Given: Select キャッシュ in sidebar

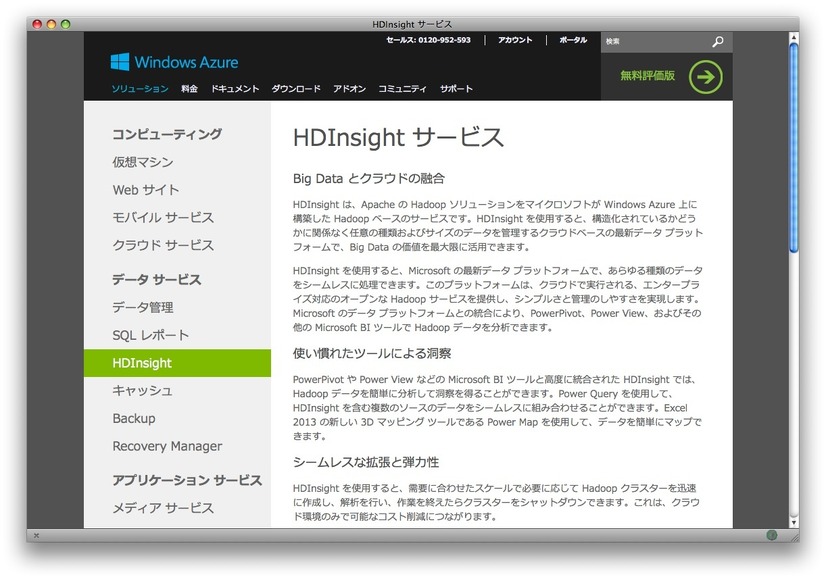Looking at the screenshot, I should pyautogui.click(x=142, y=390).
